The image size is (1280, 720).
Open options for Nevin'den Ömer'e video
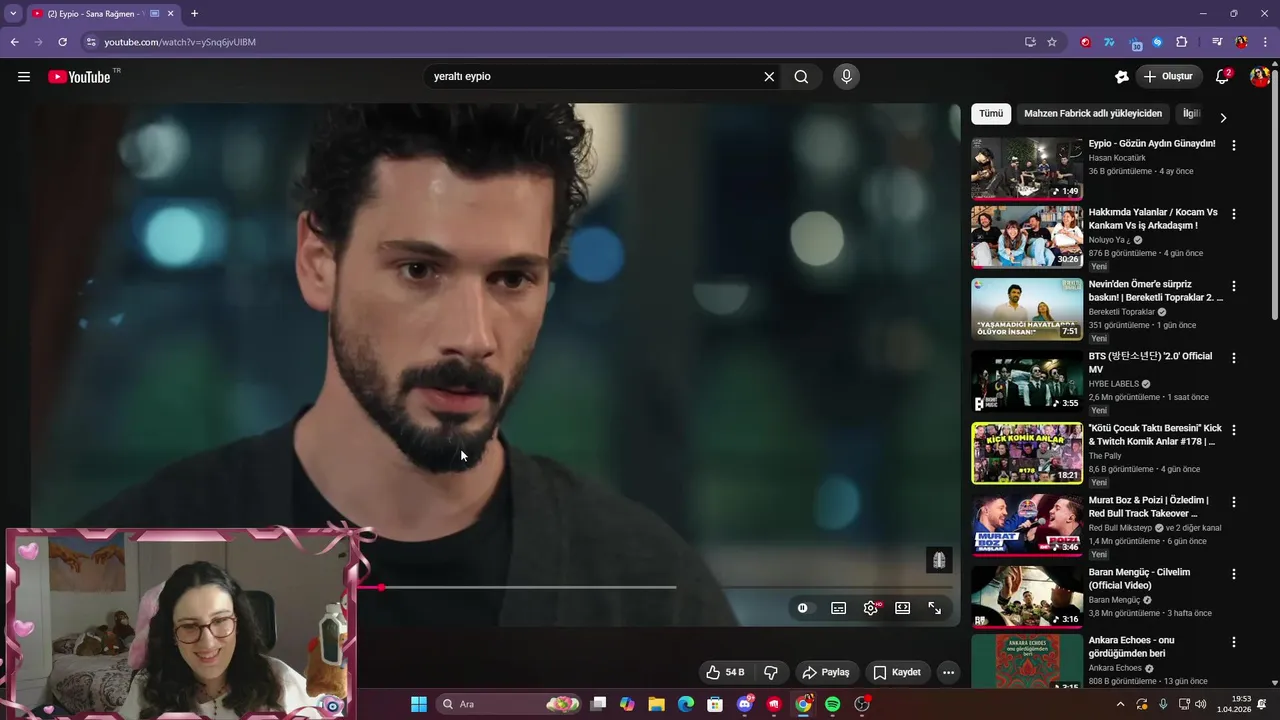(1233, 286)
